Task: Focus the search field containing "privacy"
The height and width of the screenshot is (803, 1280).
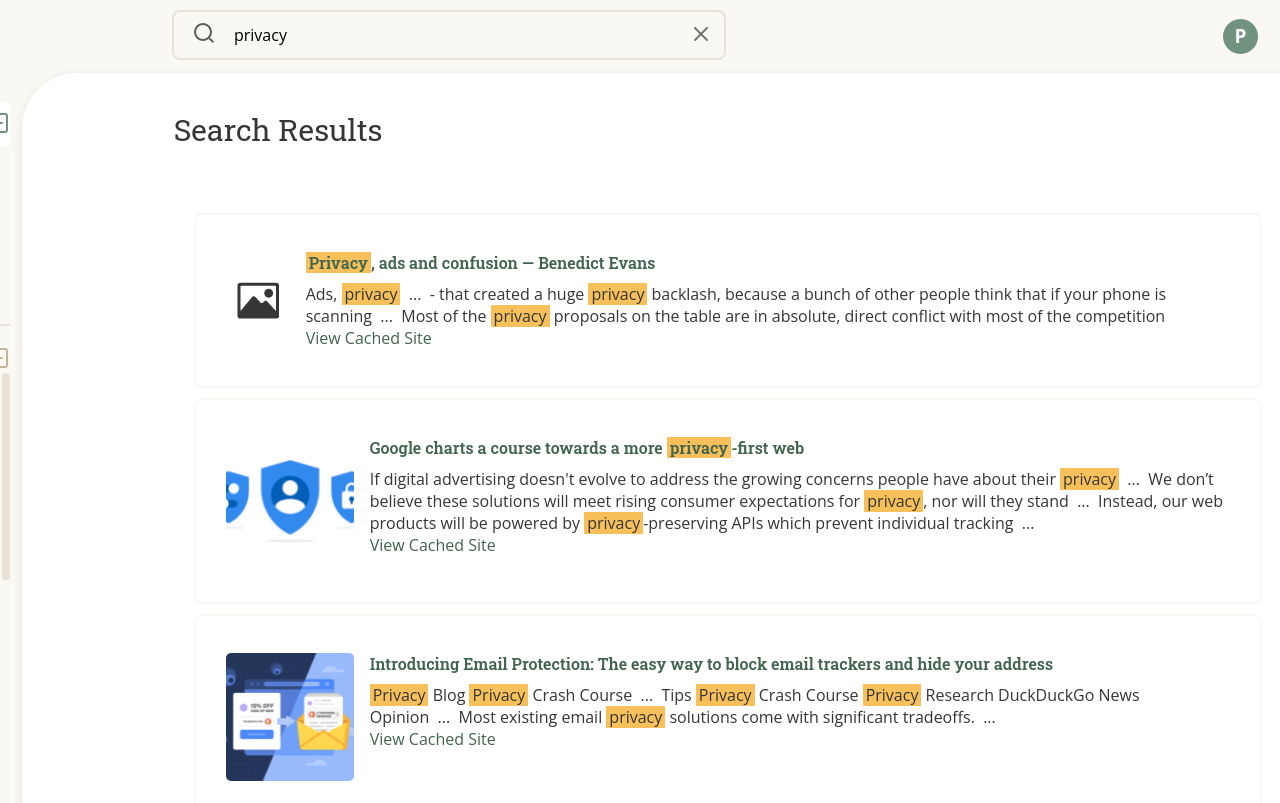Action: coord(449,35)
